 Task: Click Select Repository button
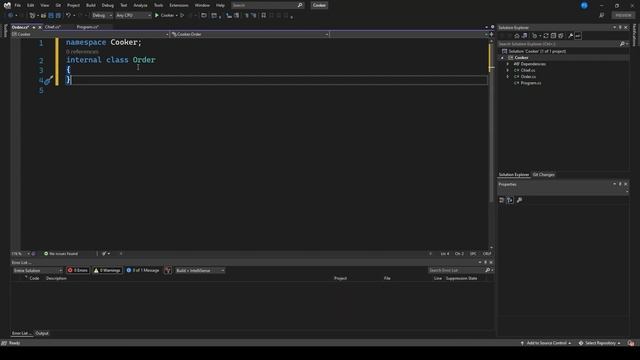point(600,343)
